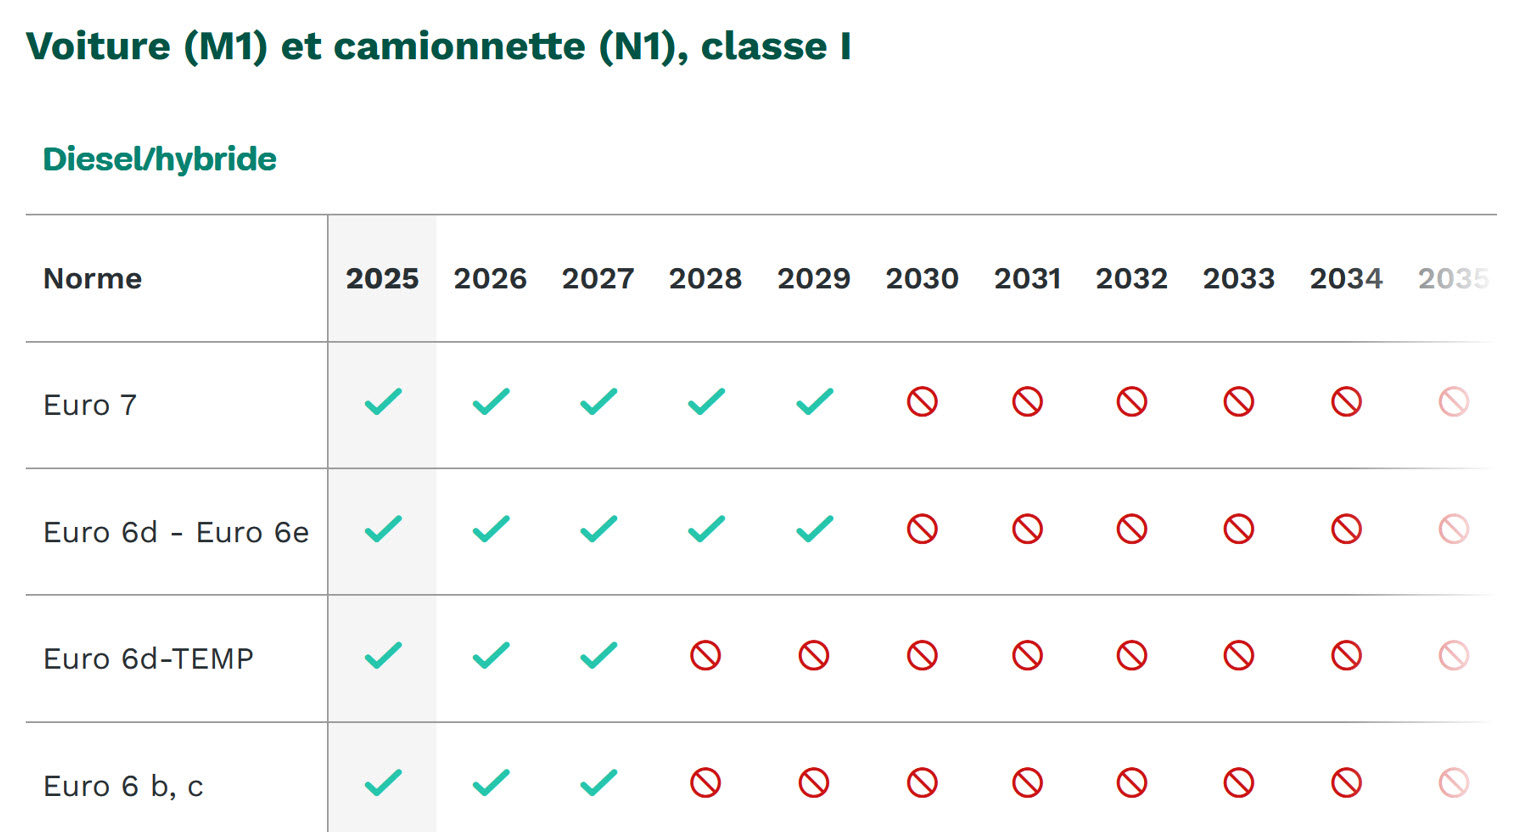1516x832 pixels.
Task: Click Euro 6 b, c prohibited icon for 2028
Action: 706,783
